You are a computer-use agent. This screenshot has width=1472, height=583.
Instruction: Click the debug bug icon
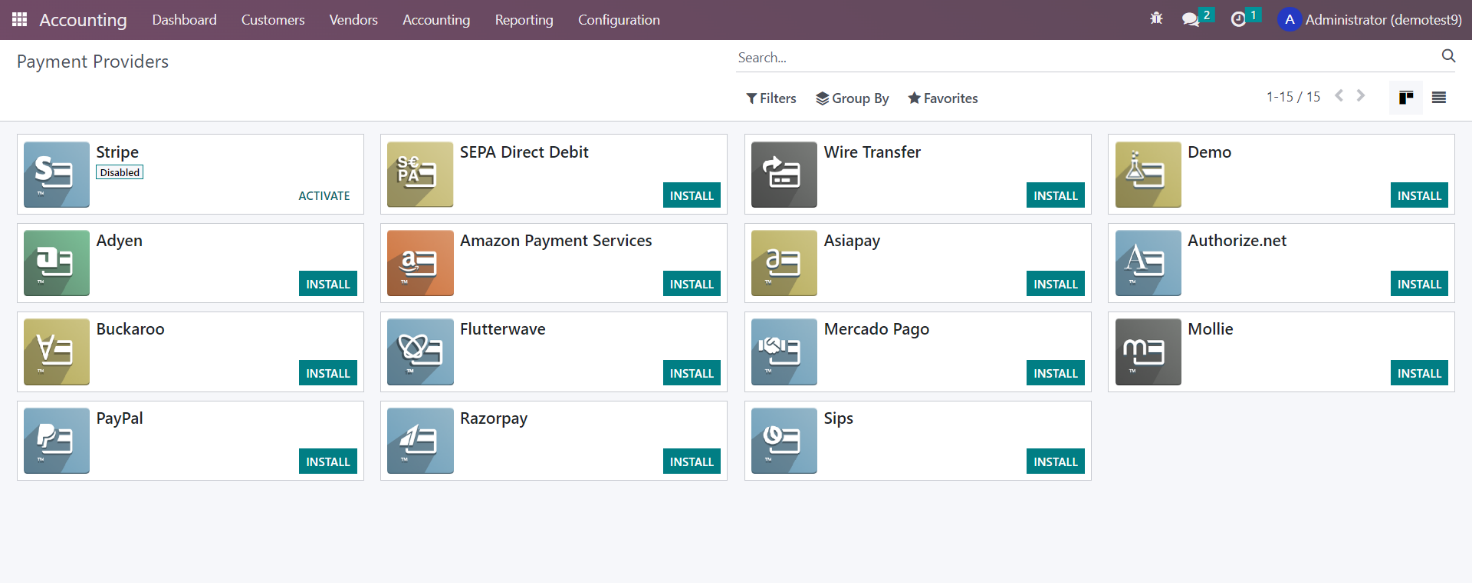(1157, 19)
